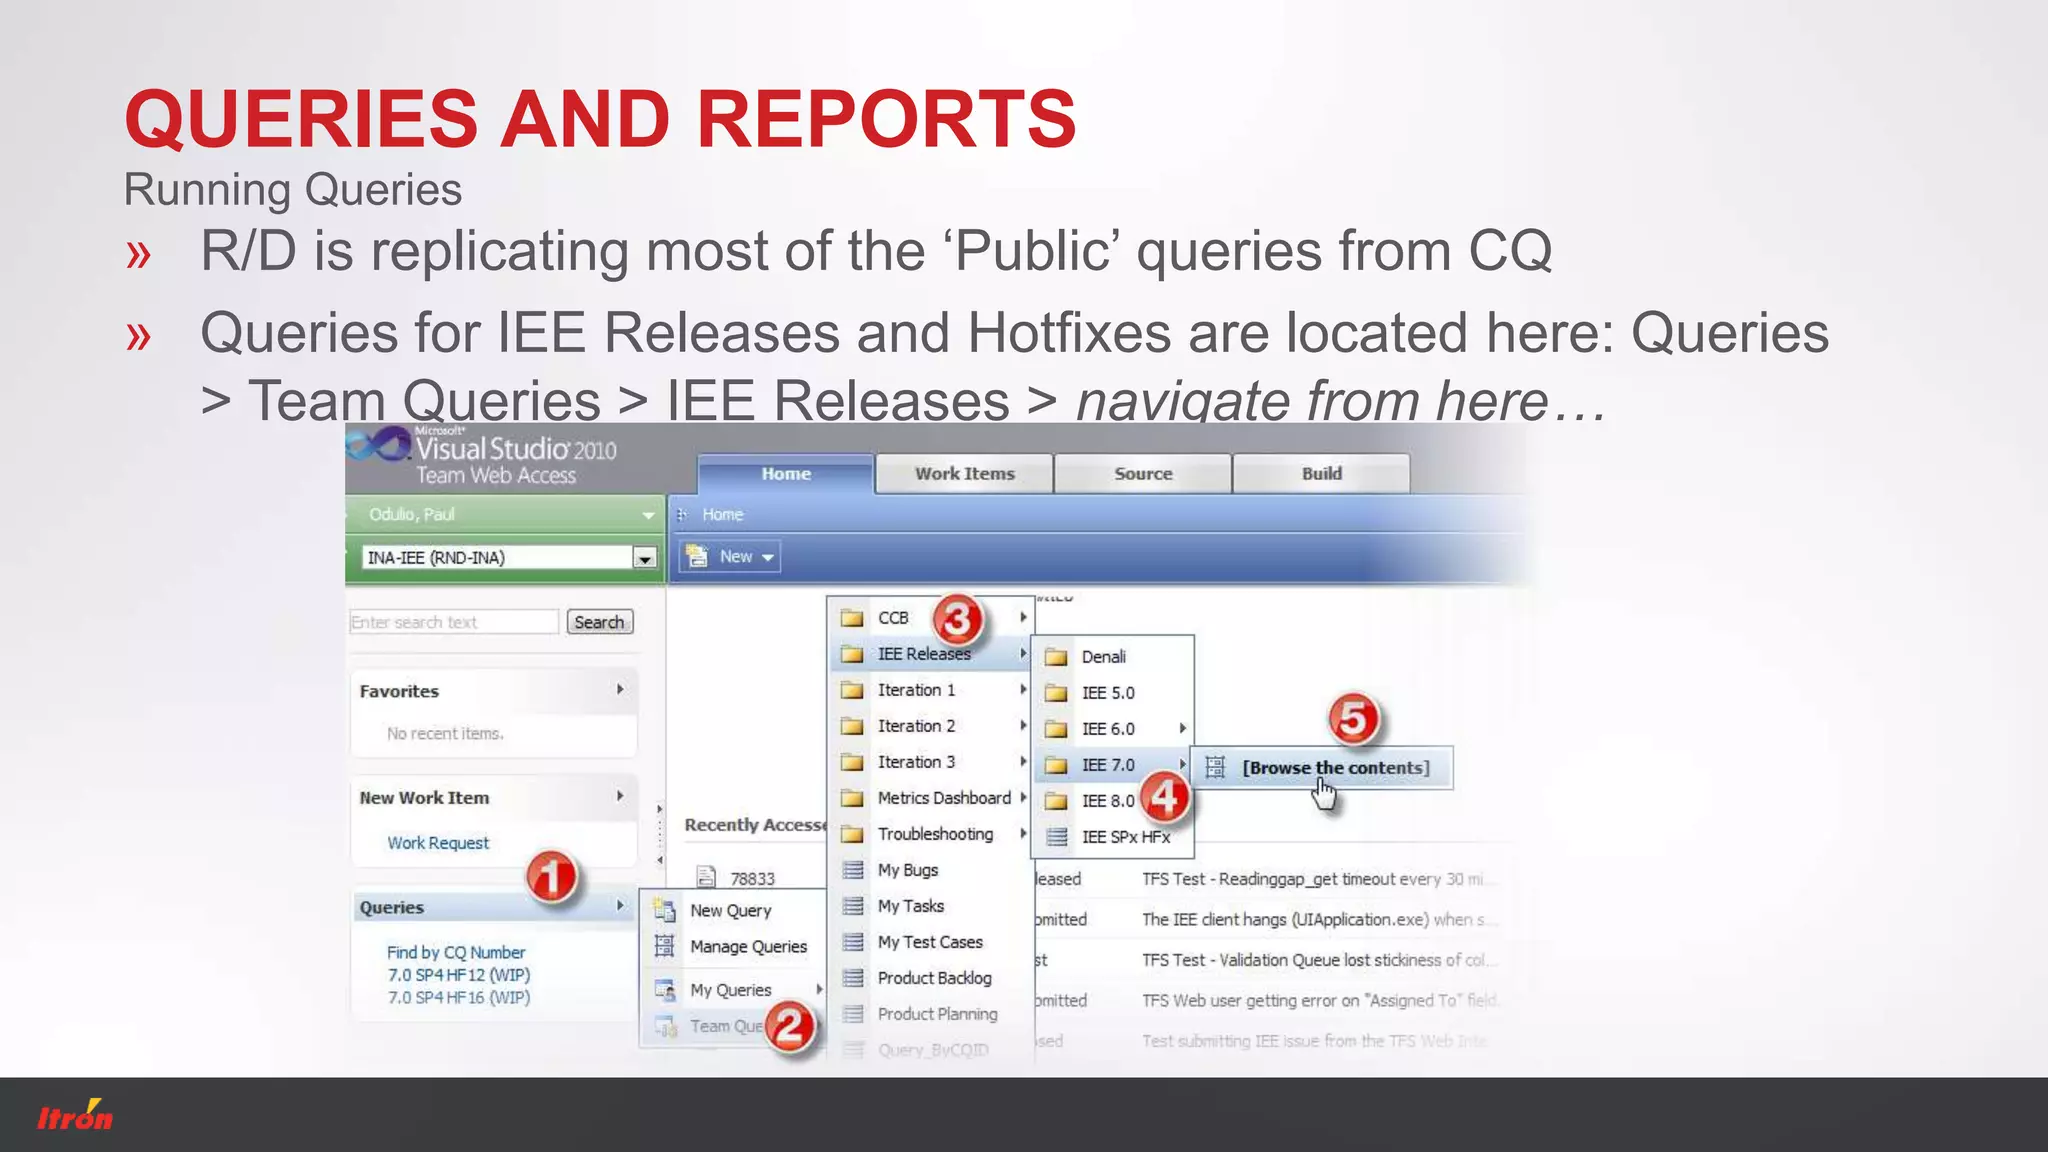This screenshot has height=1152, width=2048.
Task: Click the IEE 8.0 folder icon
Action: pos(1056,801)
